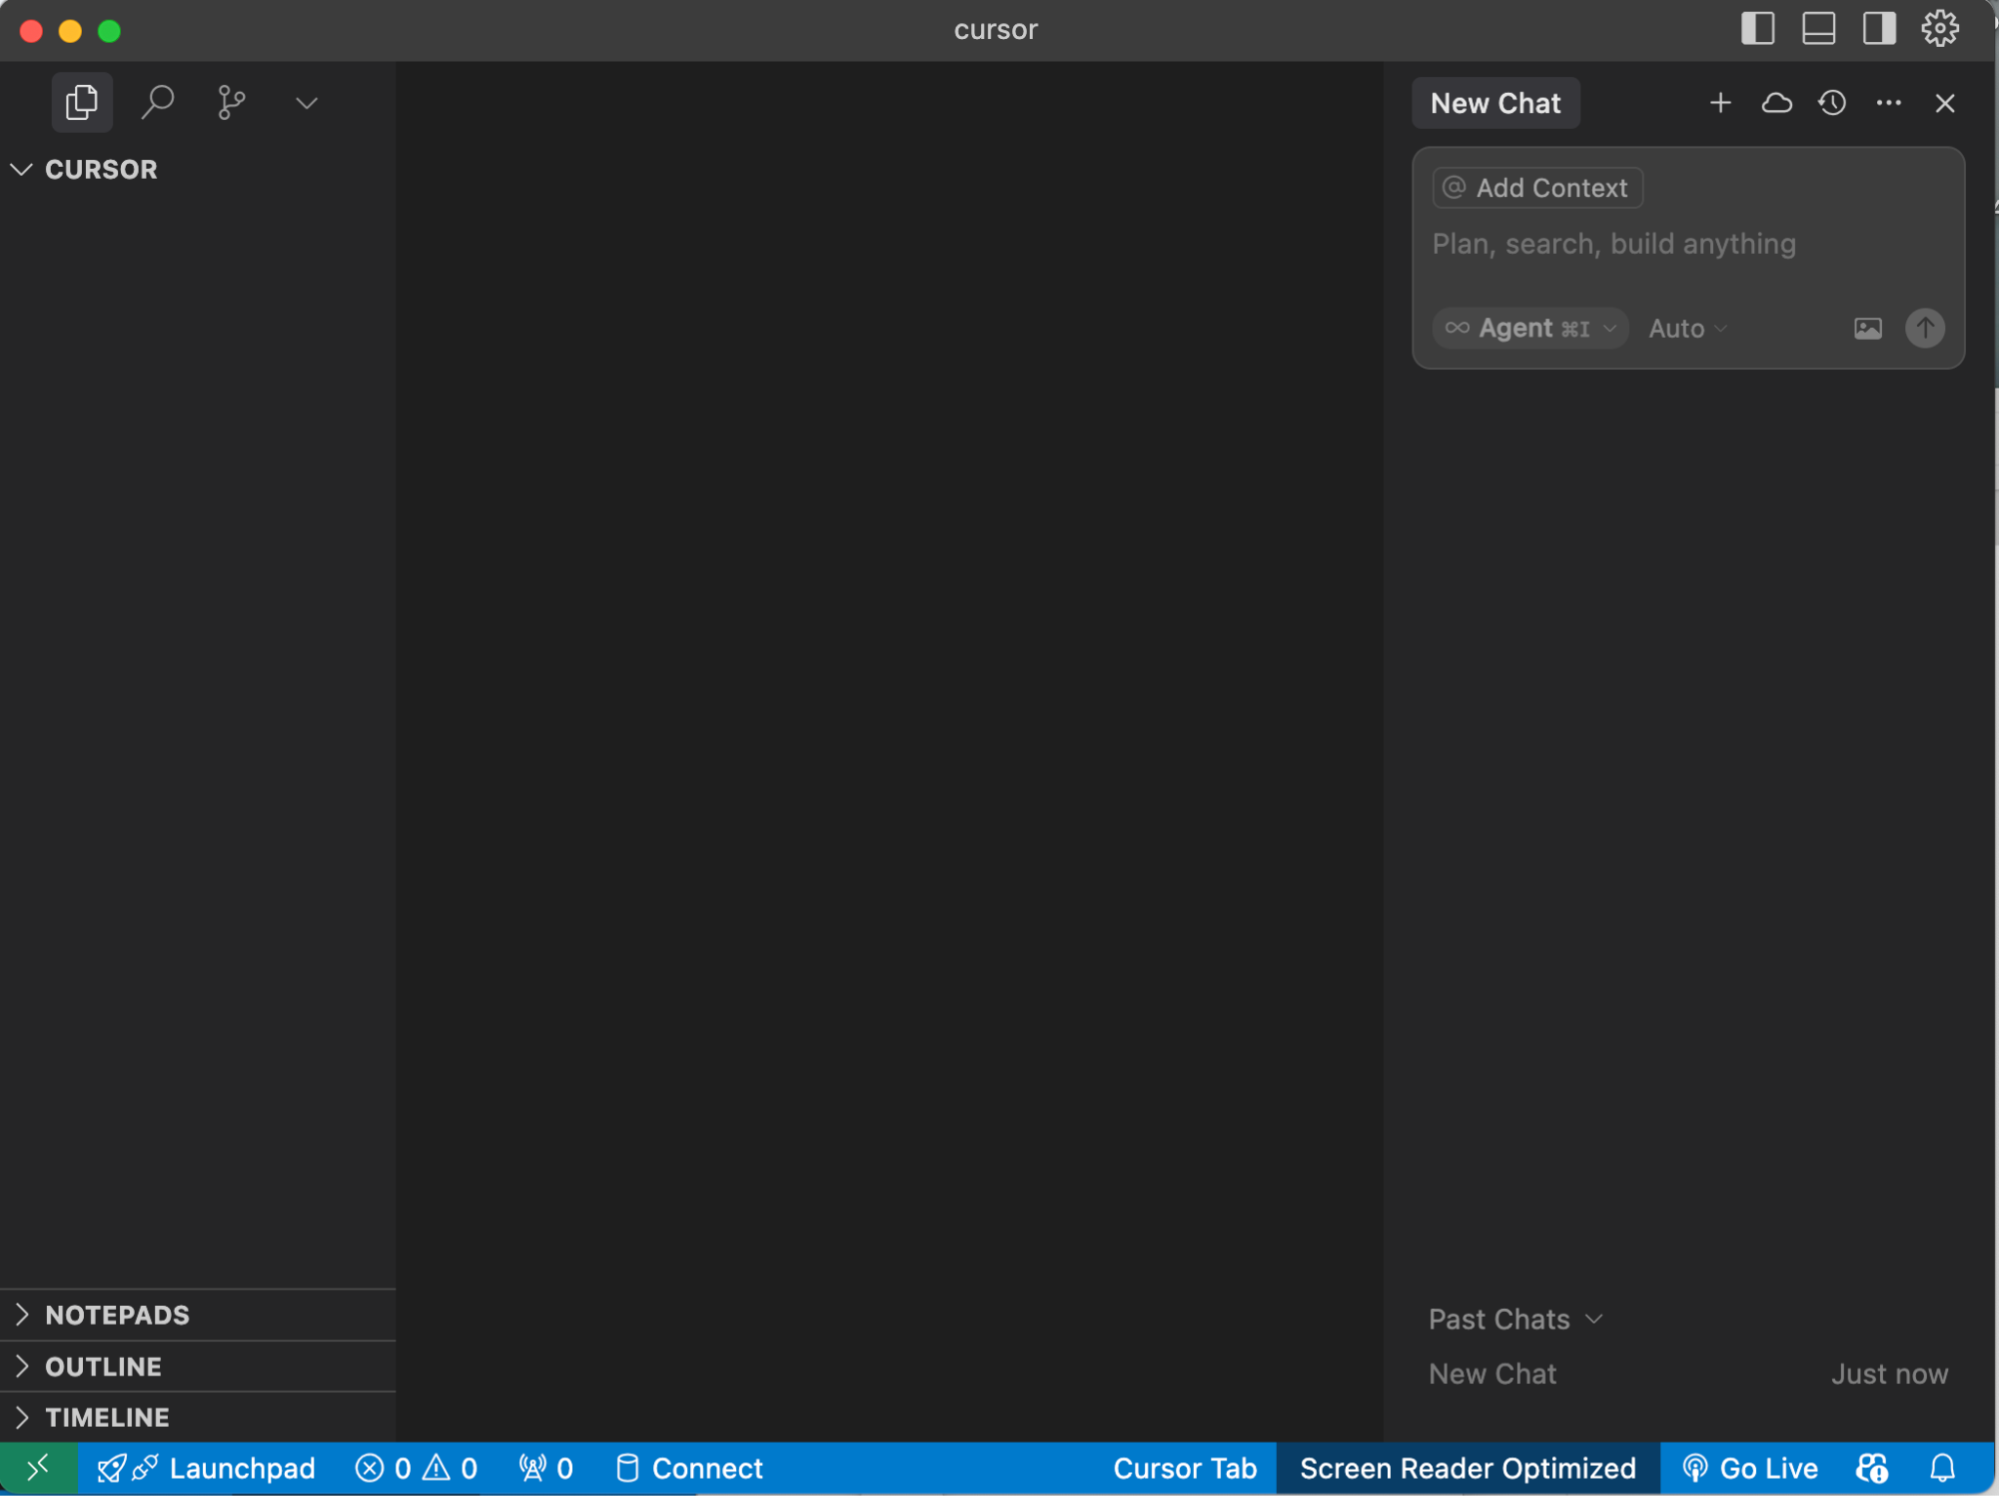Collapse the Past Chats list
1999x1497 pixels.
coord(1516,1319)
